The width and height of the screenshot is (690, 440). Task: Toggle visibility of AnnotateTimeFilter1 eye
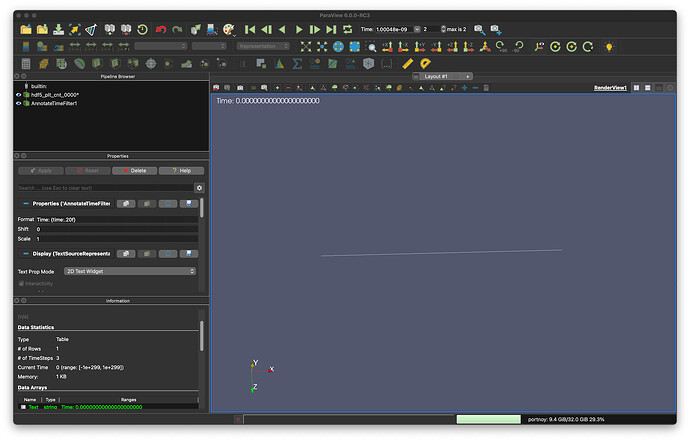[x=18, y=103]
